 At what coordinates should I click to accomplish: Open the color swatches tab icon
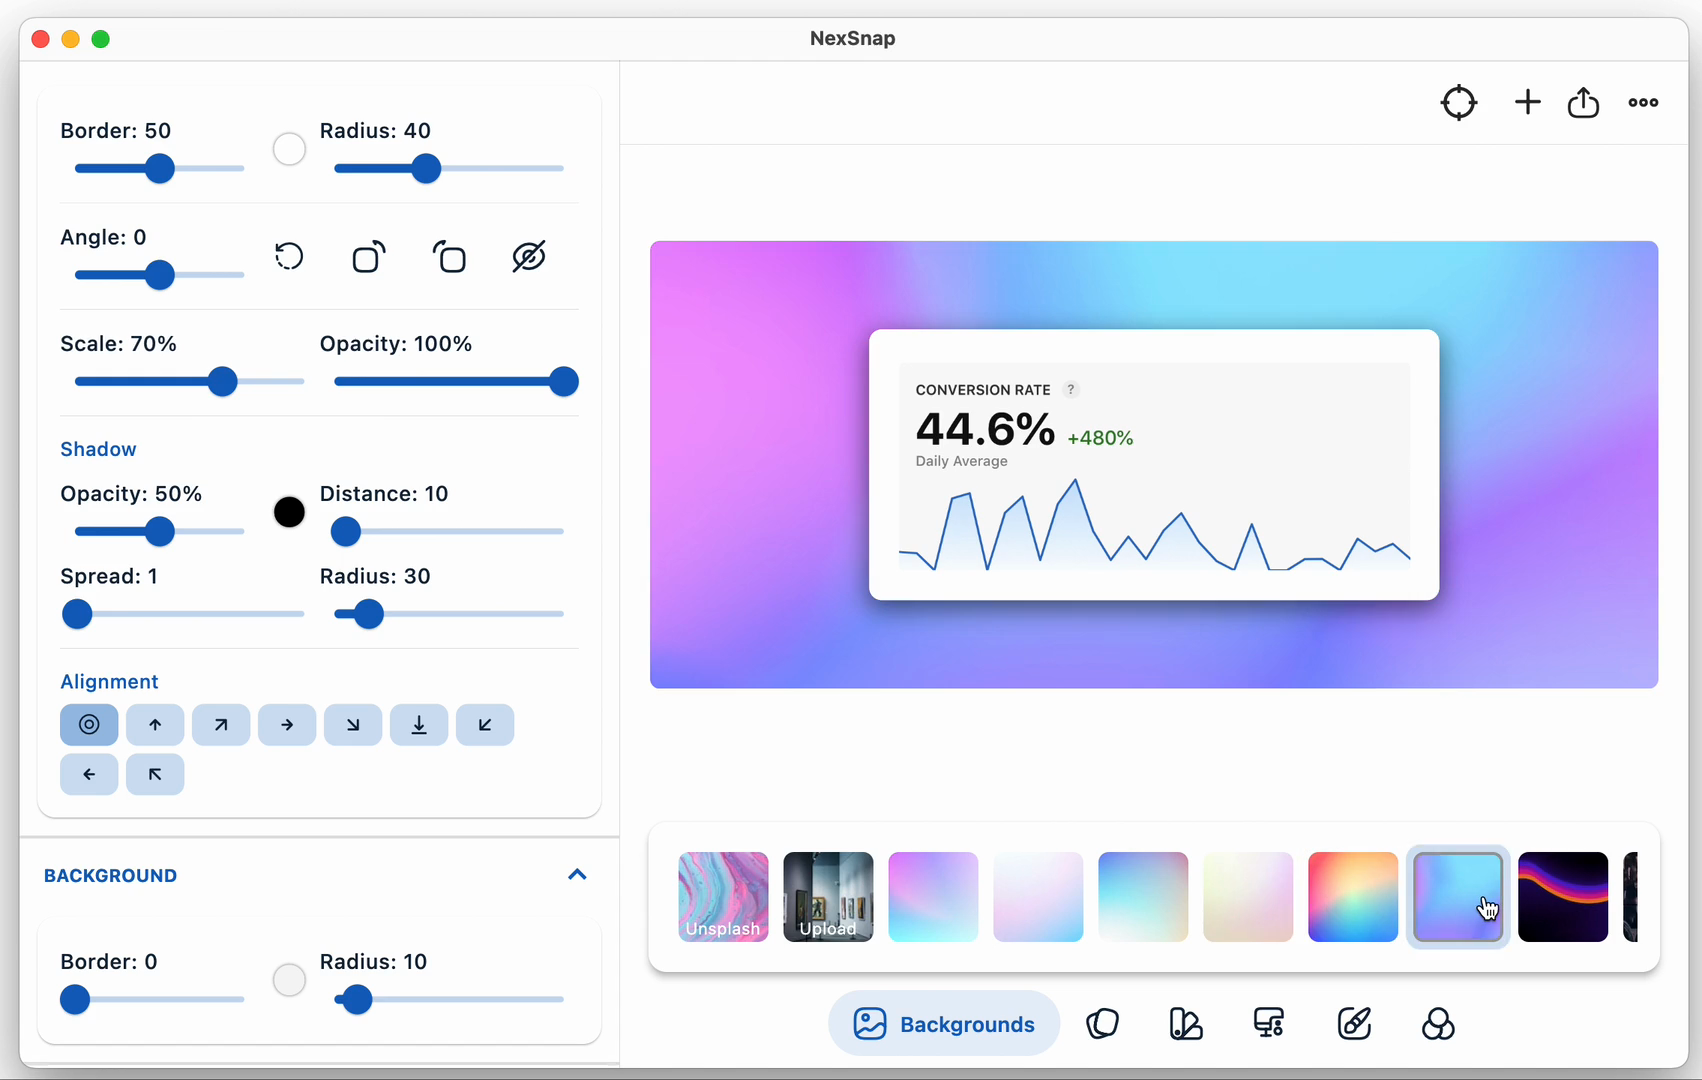[x=1186, y=1024]
